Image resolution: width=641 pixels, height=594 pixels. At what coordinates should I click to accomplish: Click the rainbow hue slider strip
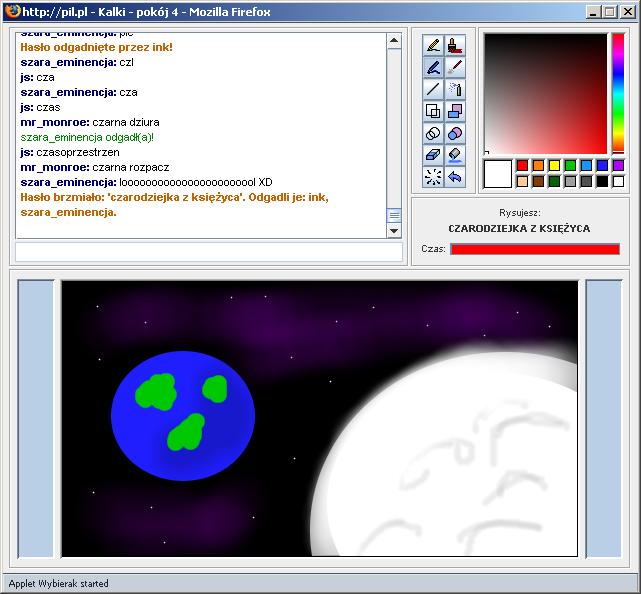pyautogui.click(x=618, y=94)
